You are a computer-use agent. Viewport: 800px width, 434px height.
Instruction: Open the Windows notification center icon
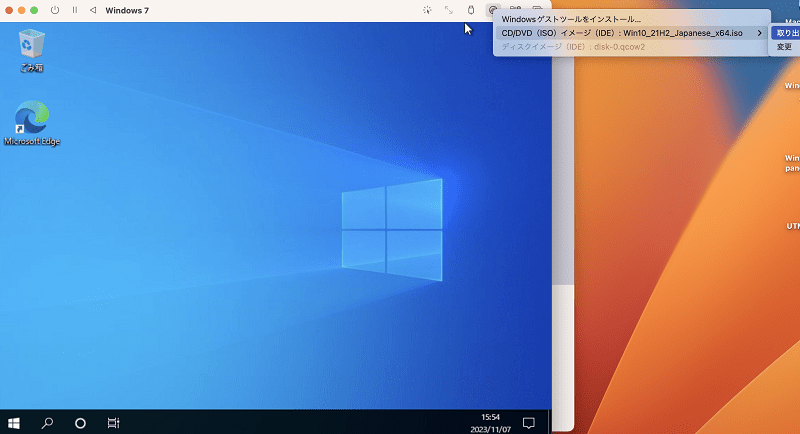tap(529, 423)
